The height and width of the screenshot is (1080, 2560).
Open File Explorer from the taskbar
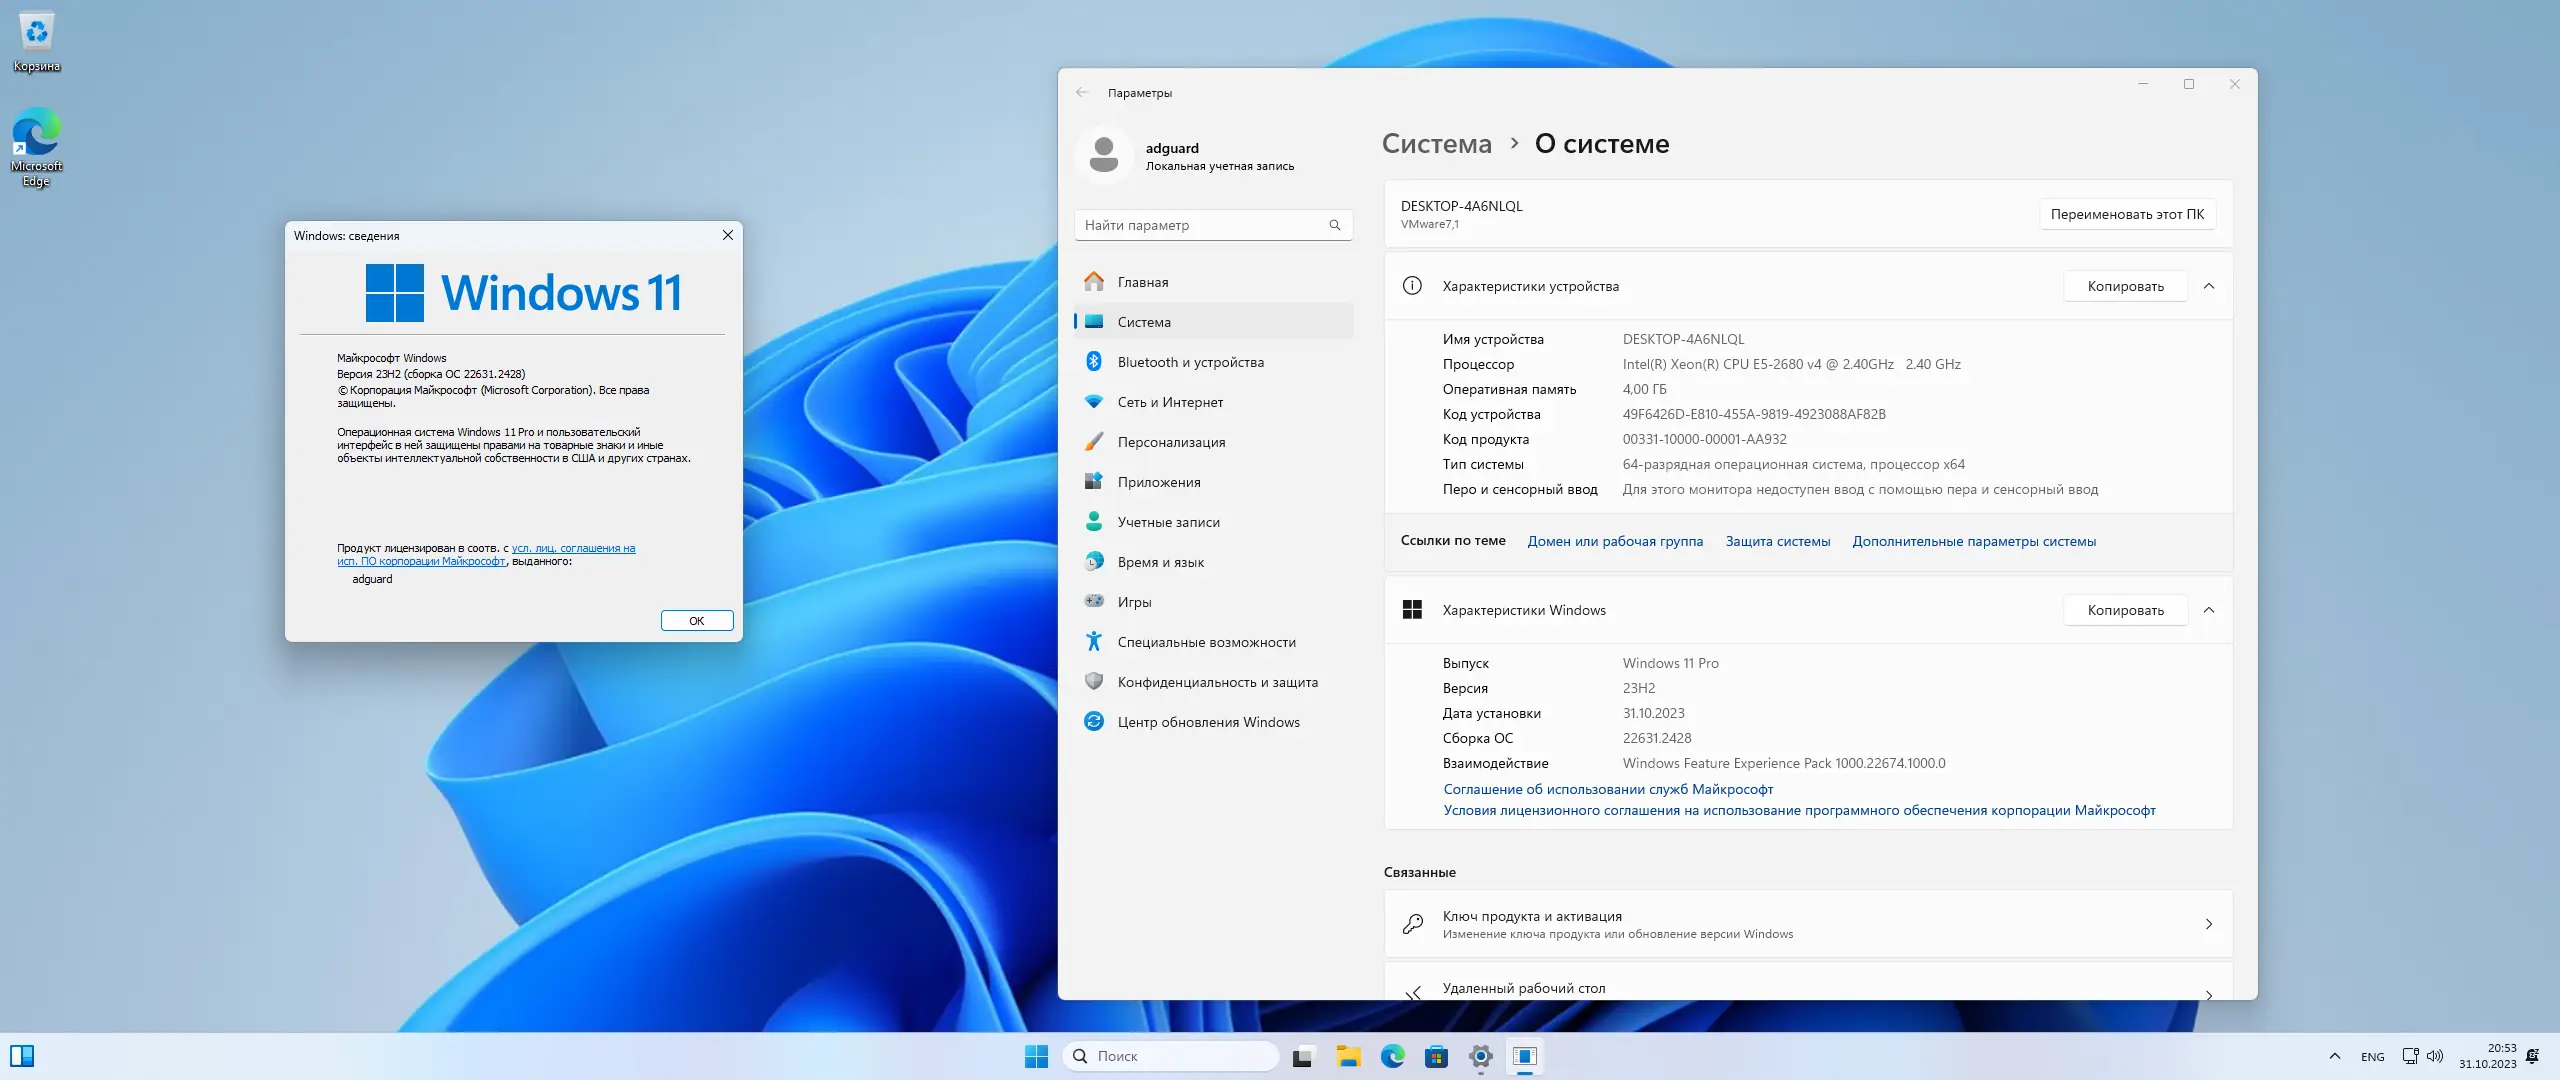tap(1348, 1056)
